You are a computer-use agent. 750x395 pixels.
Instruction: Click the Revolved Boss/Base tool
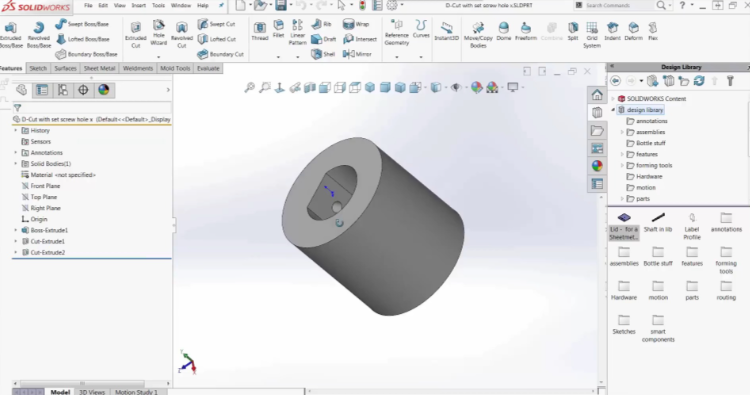38,34
